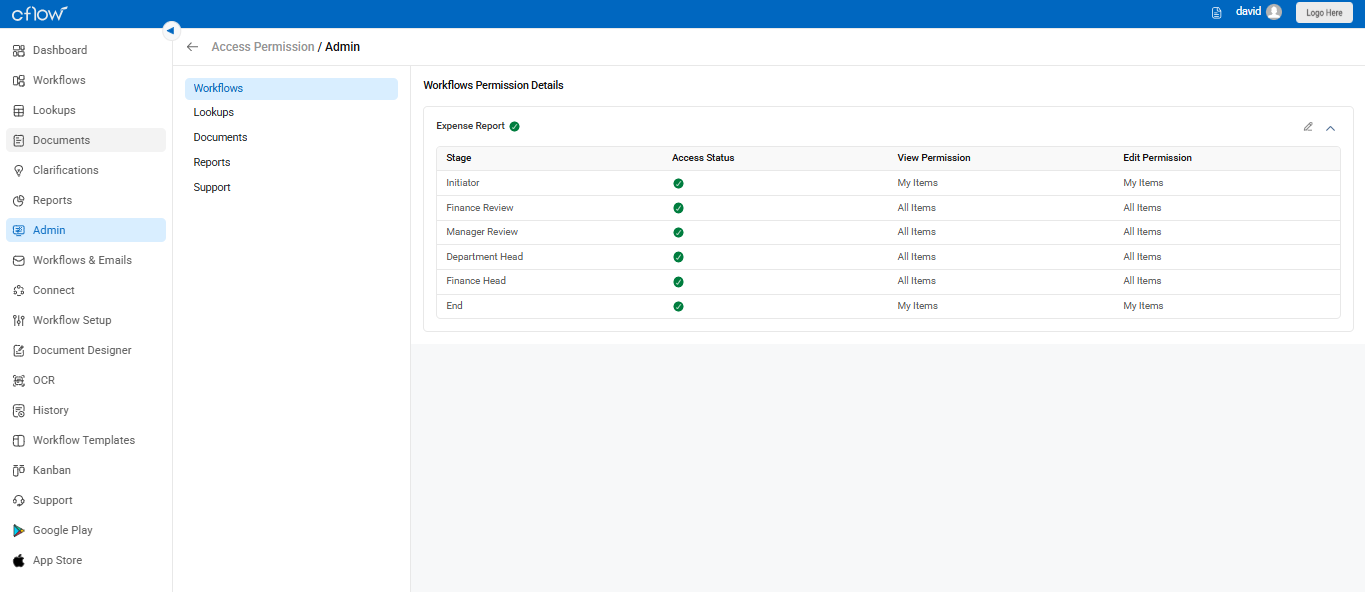The height and width of the screenshot is (592, 1365).
Task: Open Dashboard from the sidebar menu
Action: (x=86, y=50)
